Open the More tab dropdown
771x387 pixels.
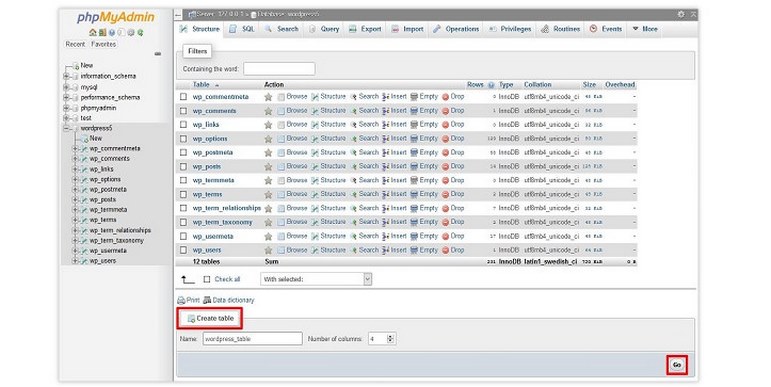coord(645,29)
